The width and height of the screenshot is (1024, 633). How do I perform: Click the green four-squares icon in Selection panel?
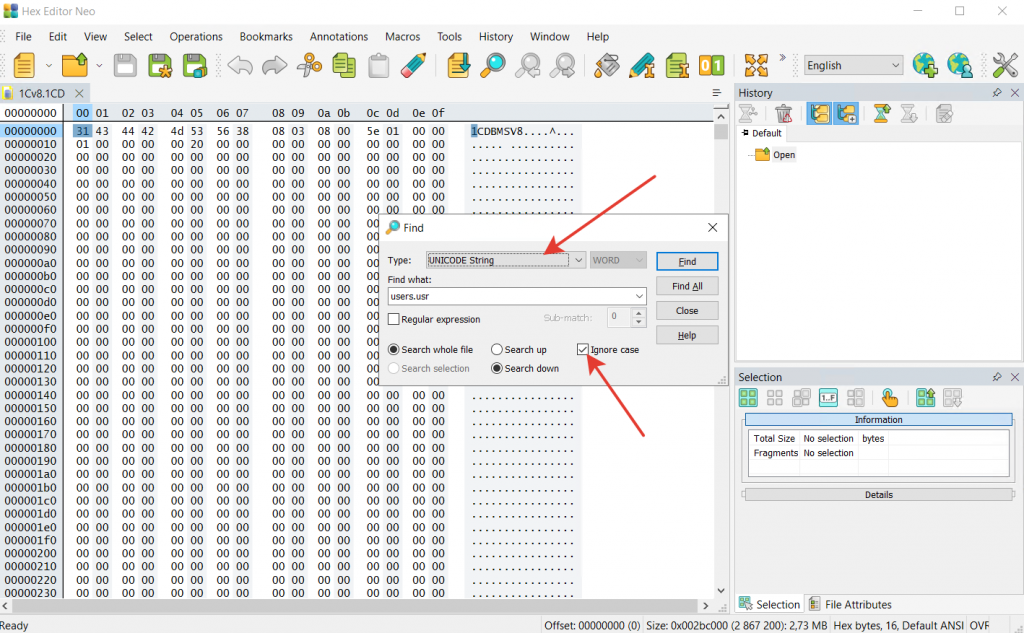(748, 397)
